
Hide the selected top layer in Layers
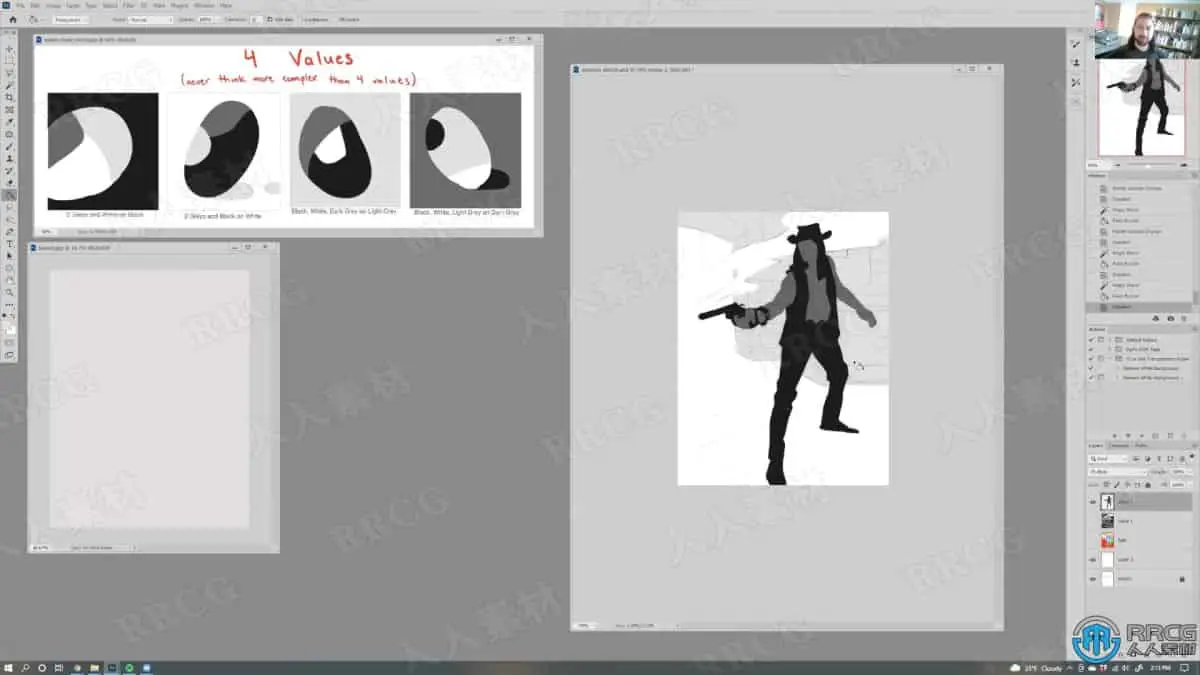point(1092,501)
